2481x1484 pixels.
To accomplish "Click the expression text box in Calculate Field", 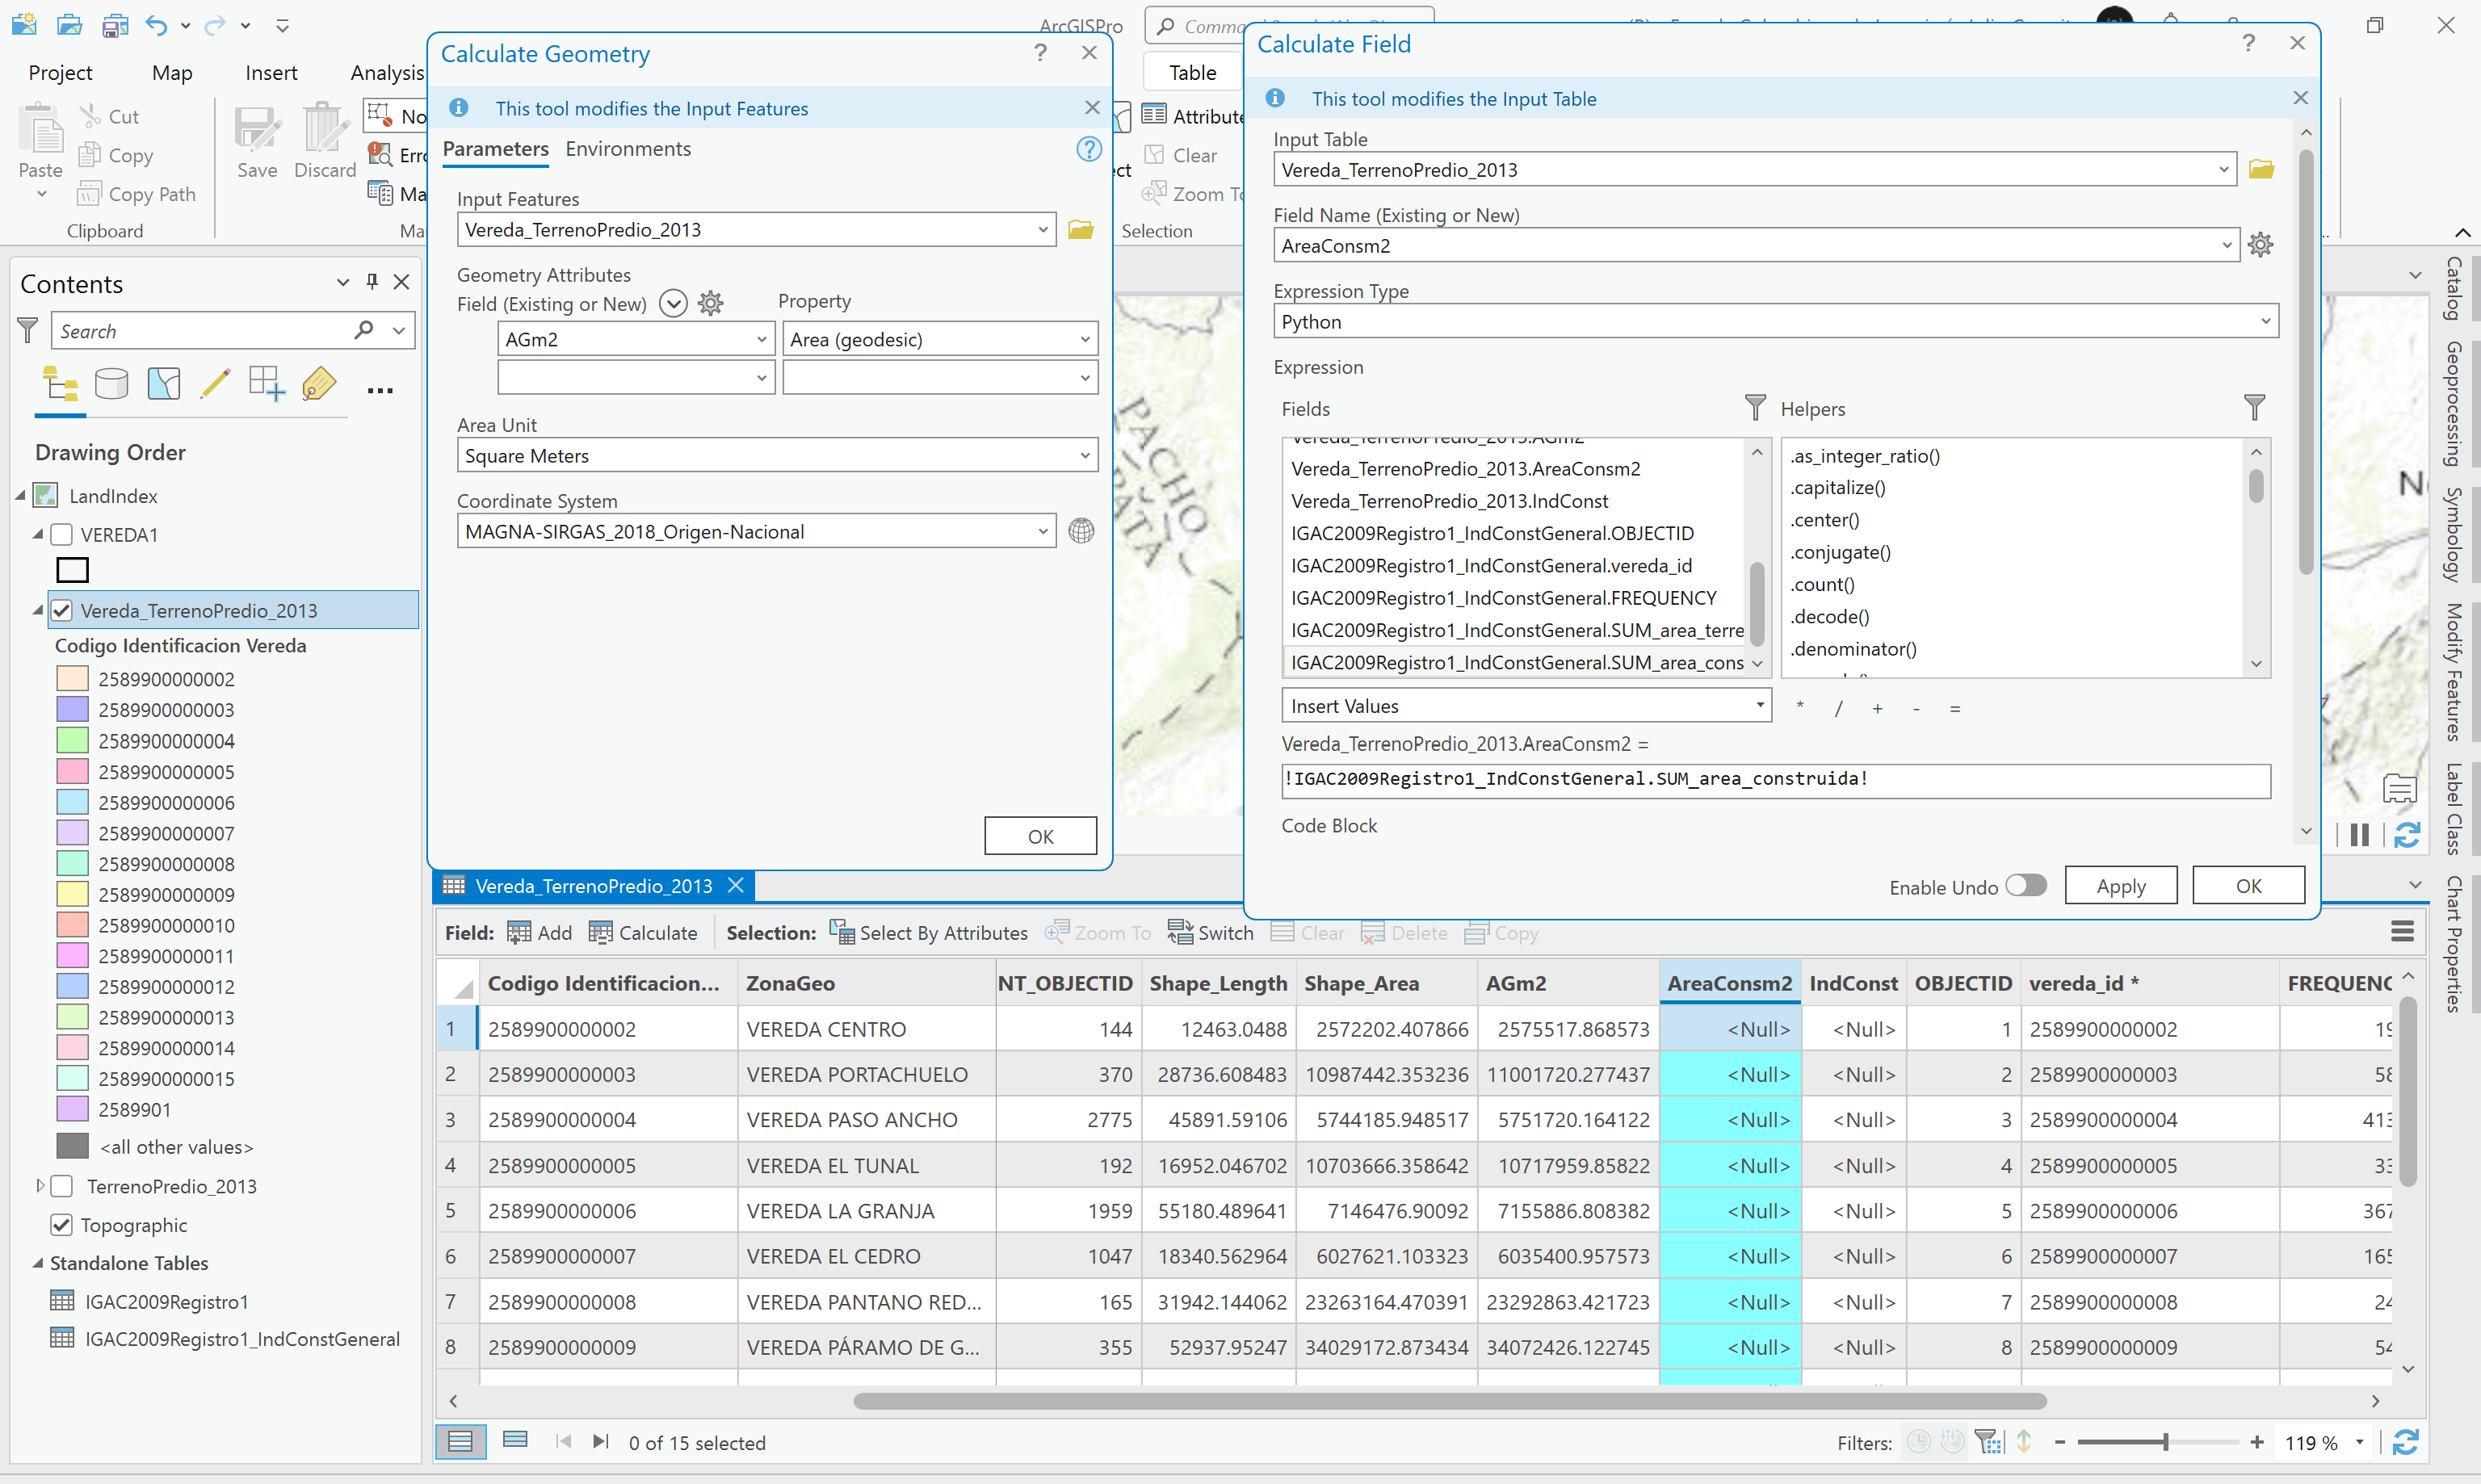I will 1775,780.
